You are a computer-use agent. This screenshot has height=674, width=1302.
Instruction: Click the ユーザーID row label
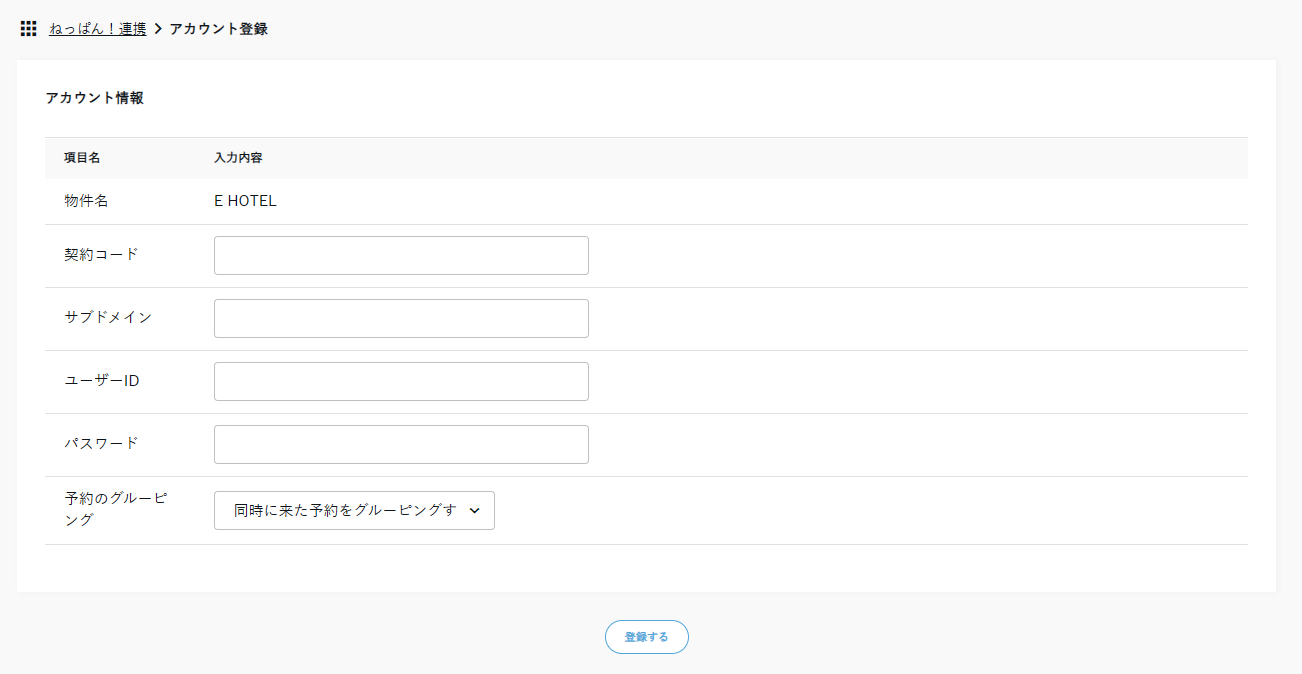click(x=101, y=380)
